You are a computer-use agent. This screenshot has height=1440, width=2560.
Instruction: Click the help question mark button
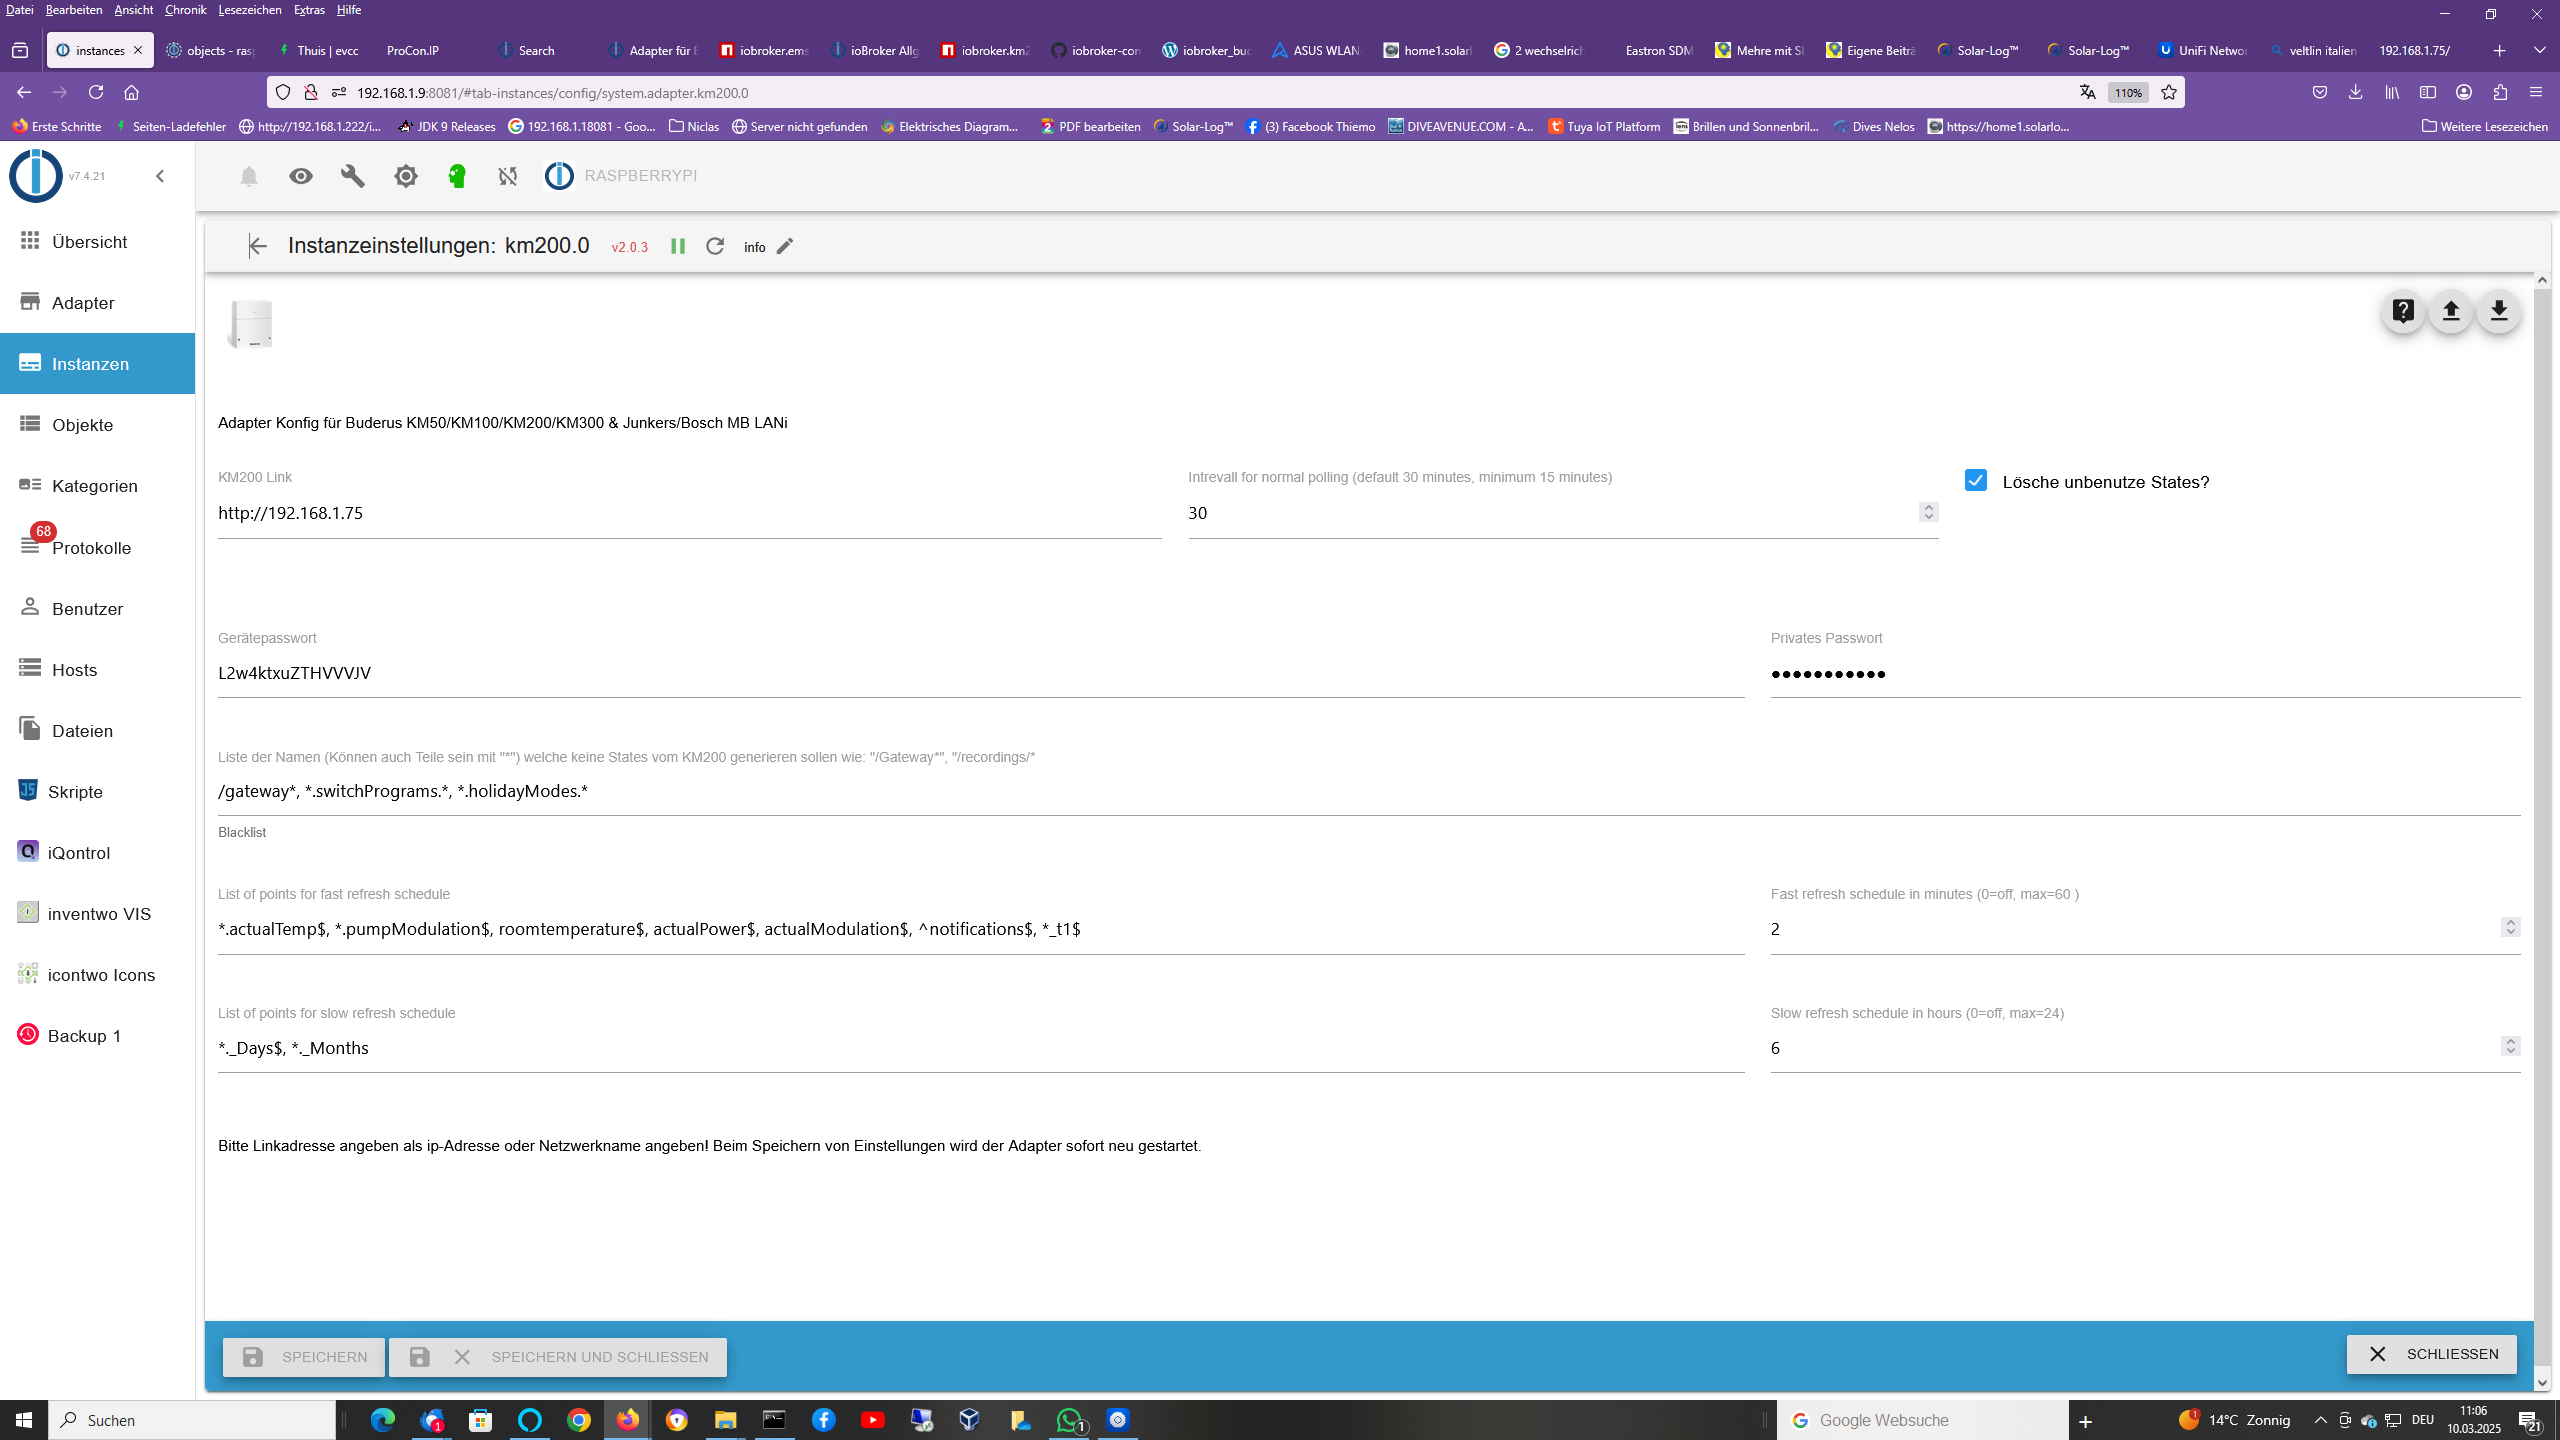point(2403,311)
